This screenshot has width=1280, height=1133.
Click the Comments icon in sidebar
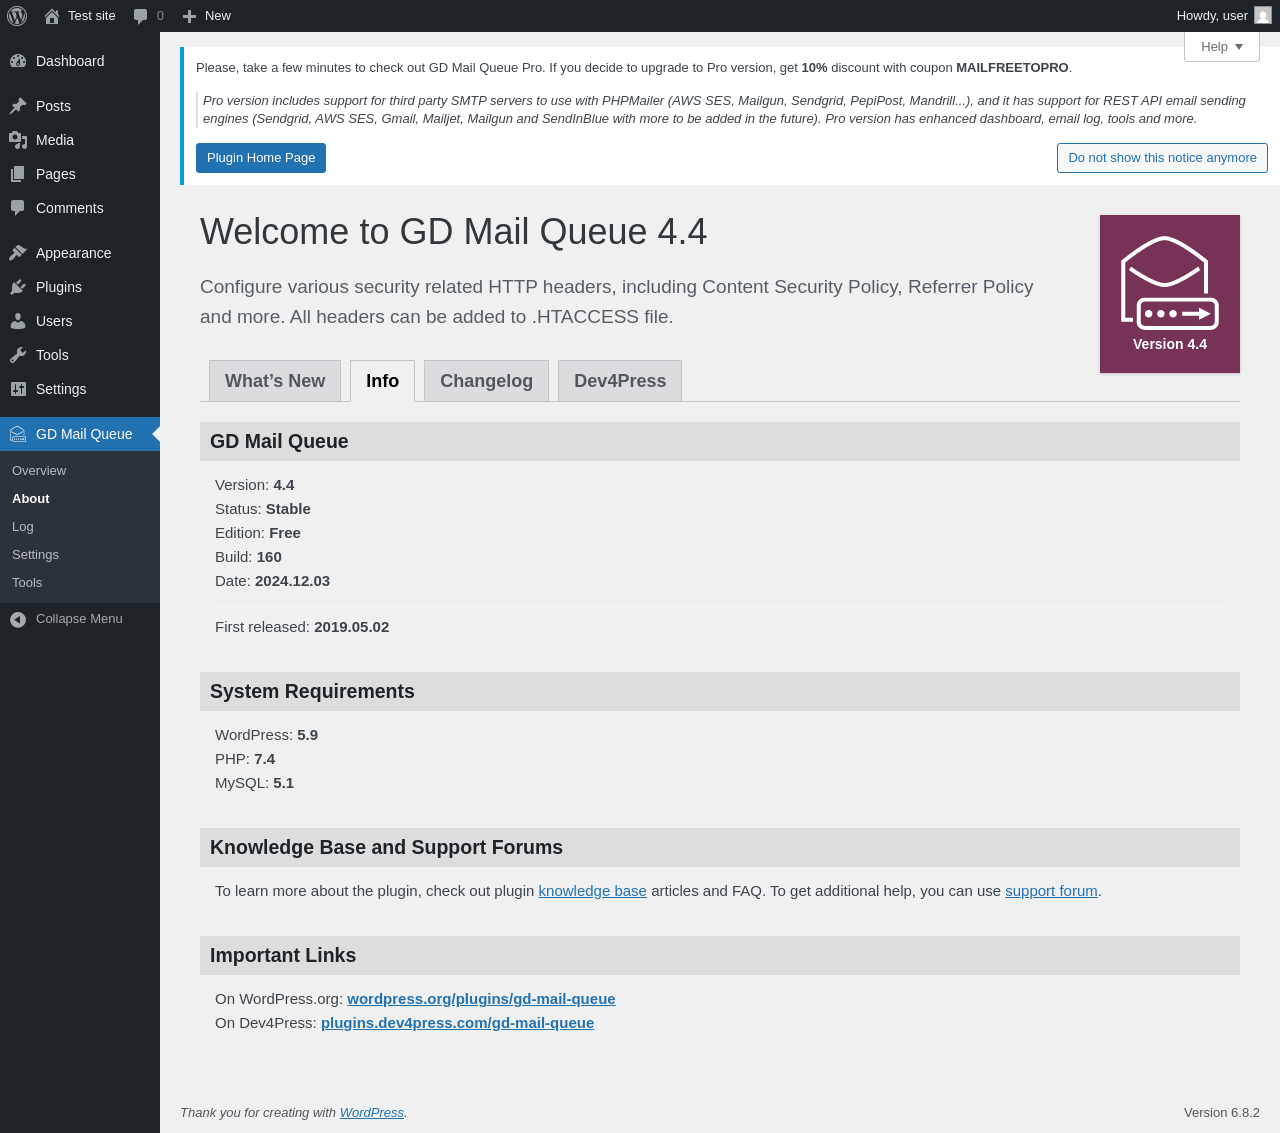pos(18,208)
